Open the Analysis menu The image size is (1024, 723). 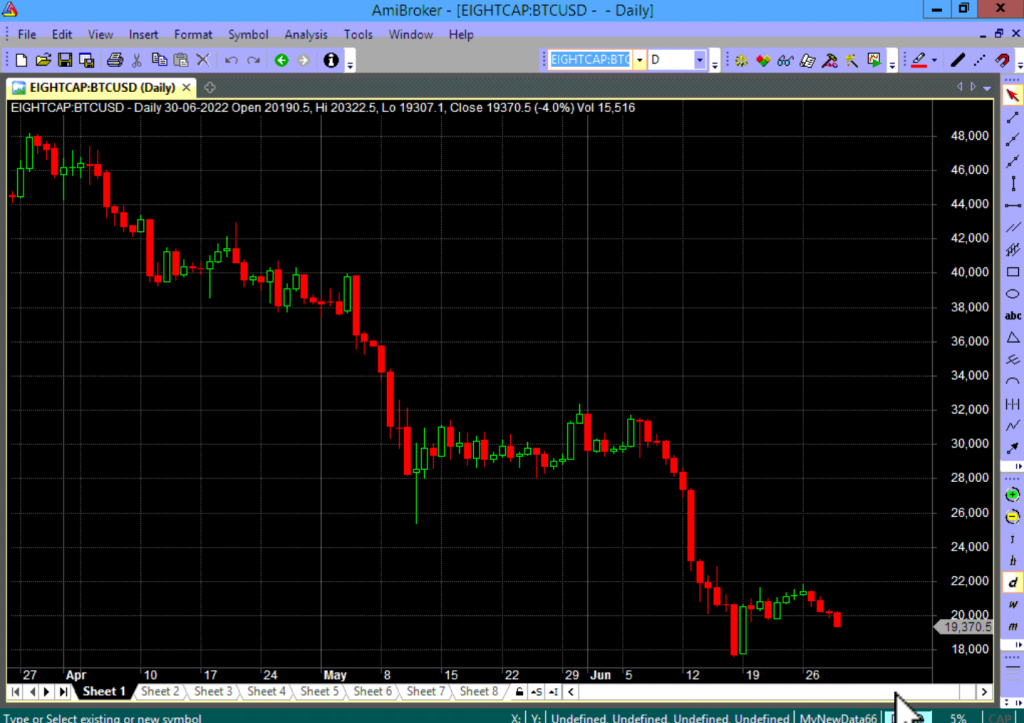[306, 35]
